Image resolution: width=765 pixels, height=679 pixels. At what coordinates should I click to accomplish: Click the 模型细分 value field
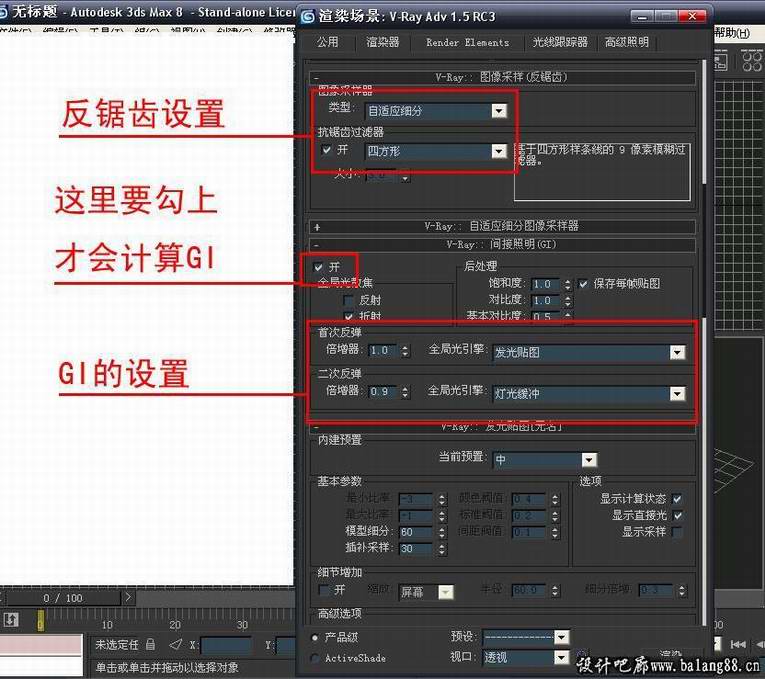416,532
